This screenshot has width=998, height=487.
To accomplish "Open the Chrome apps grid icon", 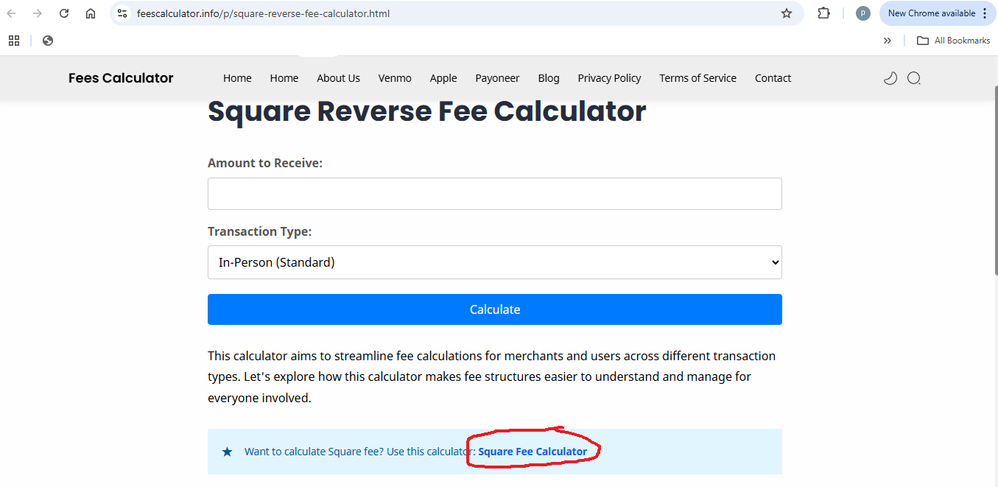I will (x=14, y=40).
